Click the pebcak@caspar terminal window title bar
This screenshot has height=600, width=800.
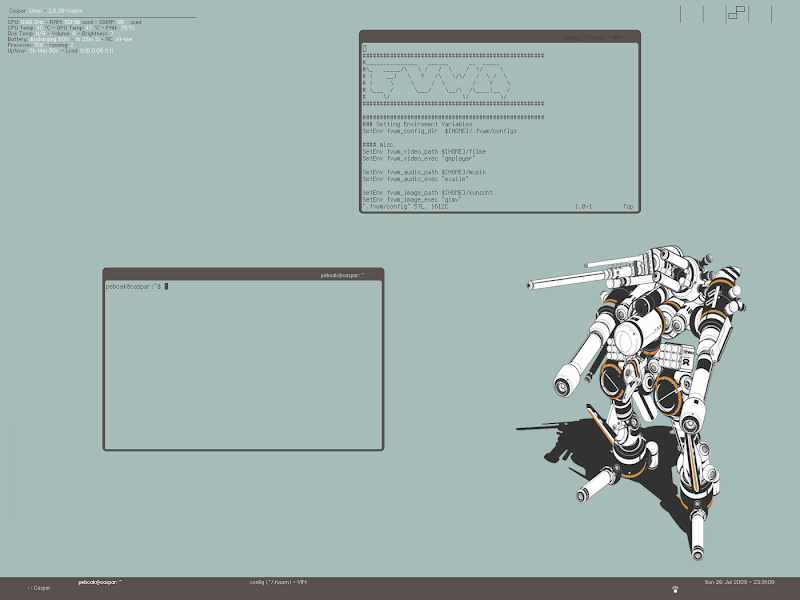click(243, 274)
